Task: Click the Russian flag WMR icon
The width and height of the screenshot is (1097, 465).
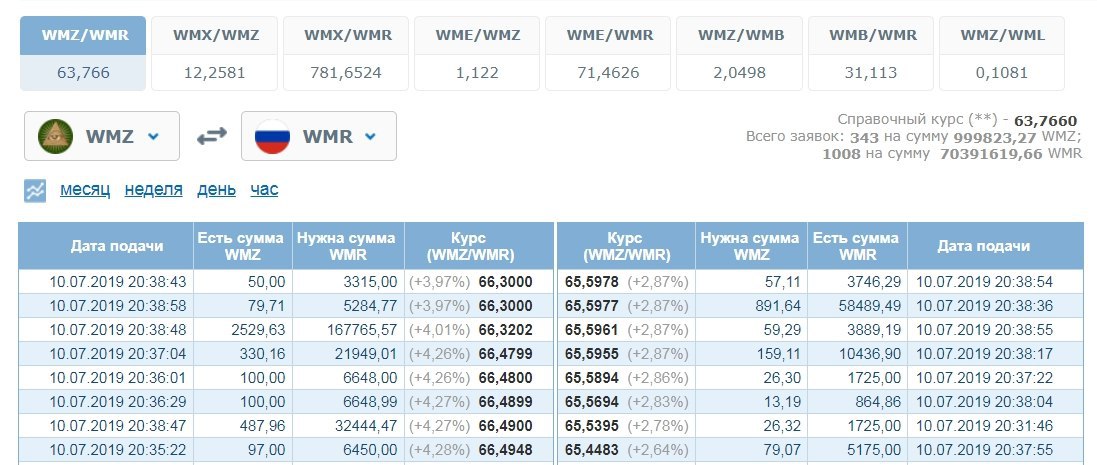Action: pyautogui.click(x=272, y=136)
